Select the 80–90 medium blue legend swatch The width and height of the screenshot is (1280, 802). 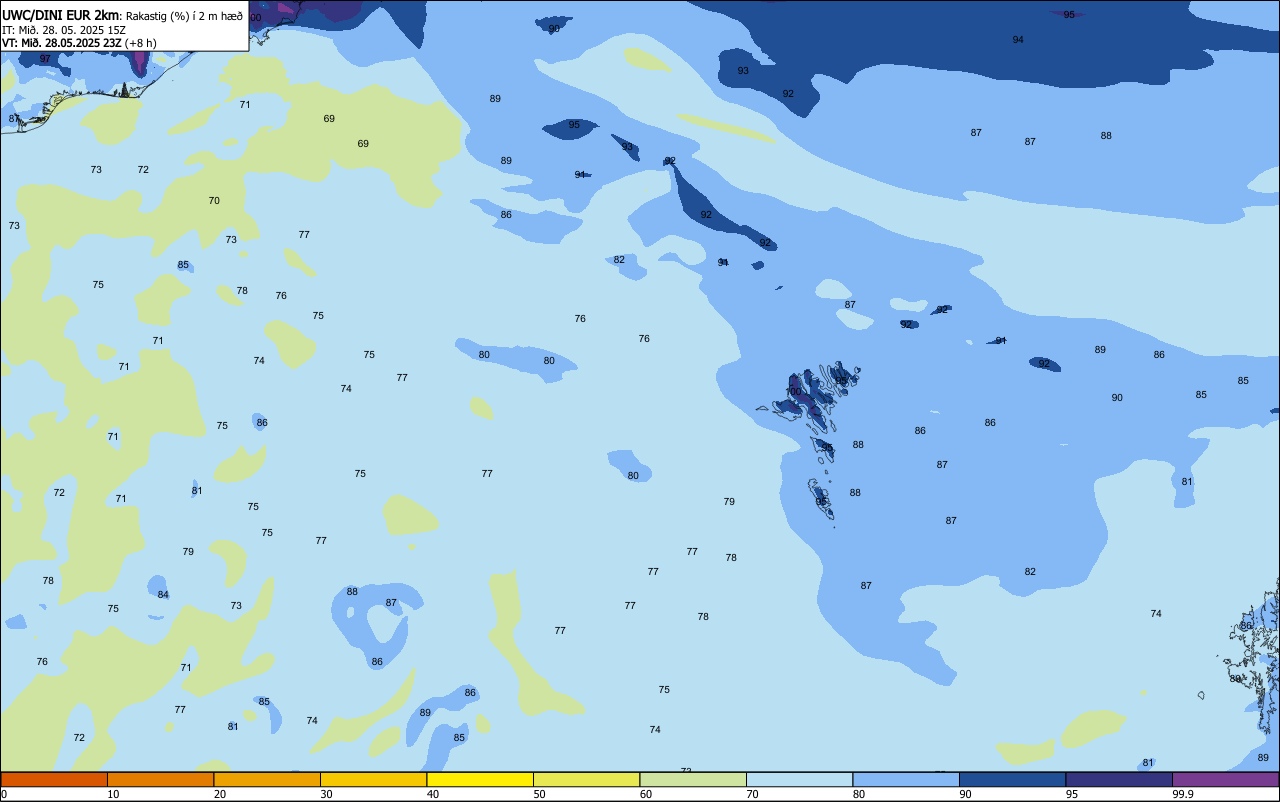[906, 779]
